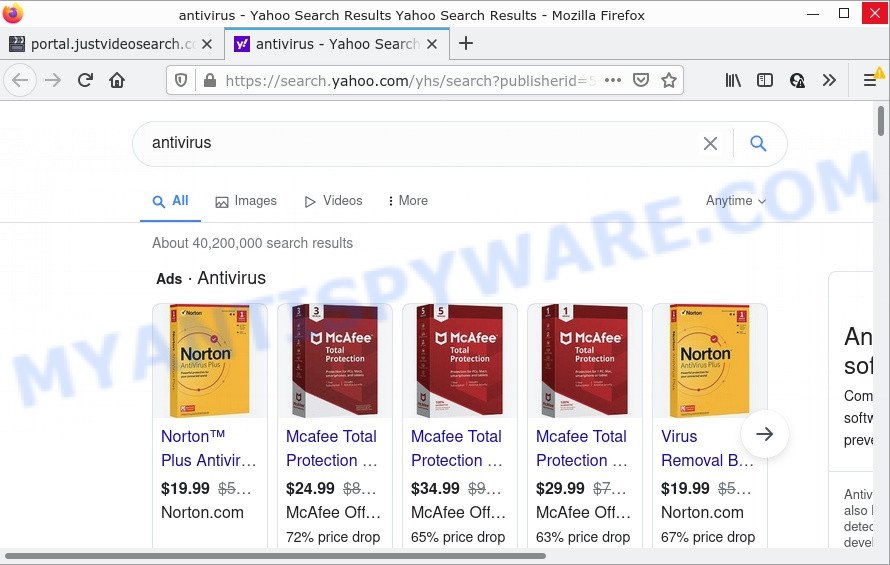Open Virus Removal Norton box image

click(x=710, y=361)
